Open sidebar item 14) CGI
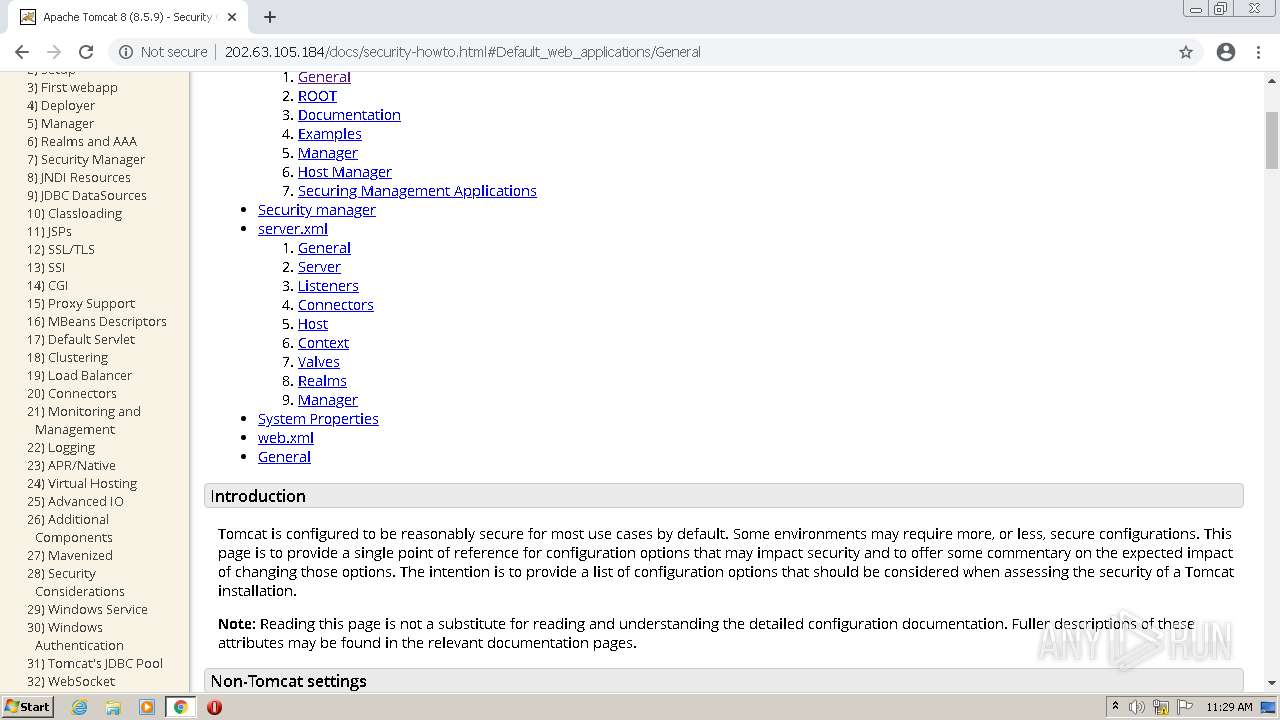The image size is (1280, 720). pyautogui.click(x=47, y=286)
